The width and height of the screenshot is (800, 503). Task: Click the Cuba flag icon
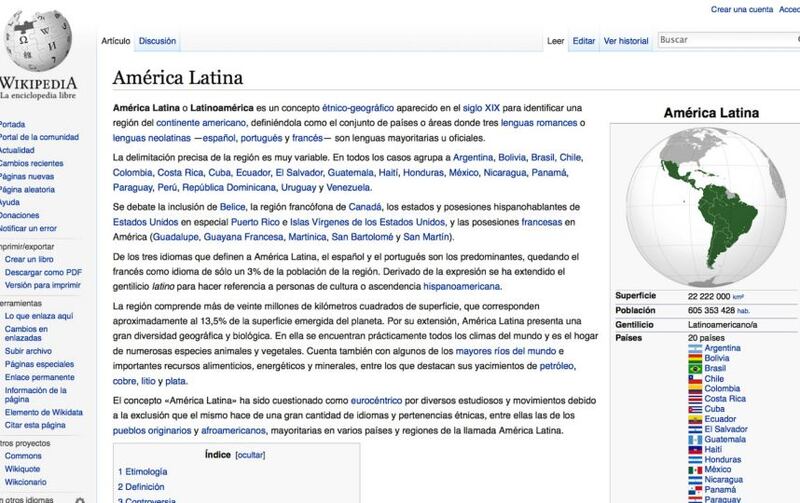694,409
